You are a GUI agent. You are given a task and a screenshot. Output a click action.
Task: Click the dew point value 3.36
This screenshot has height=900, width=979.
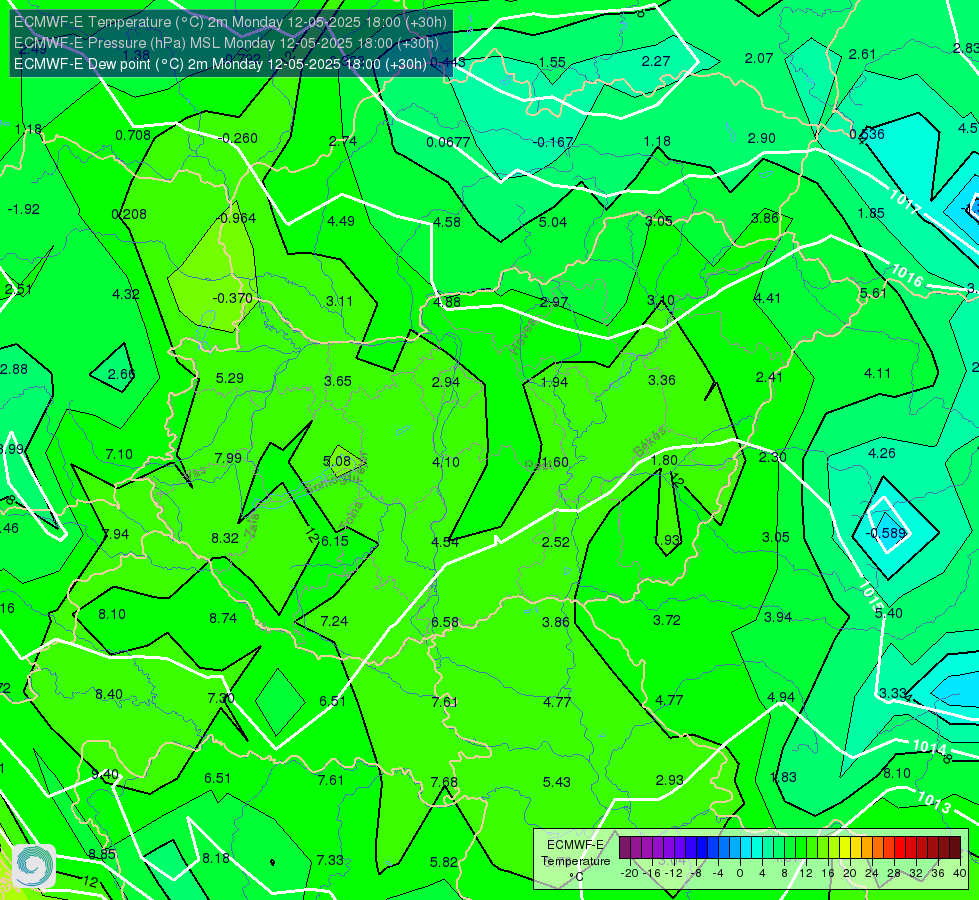click(x=661, y=380)
